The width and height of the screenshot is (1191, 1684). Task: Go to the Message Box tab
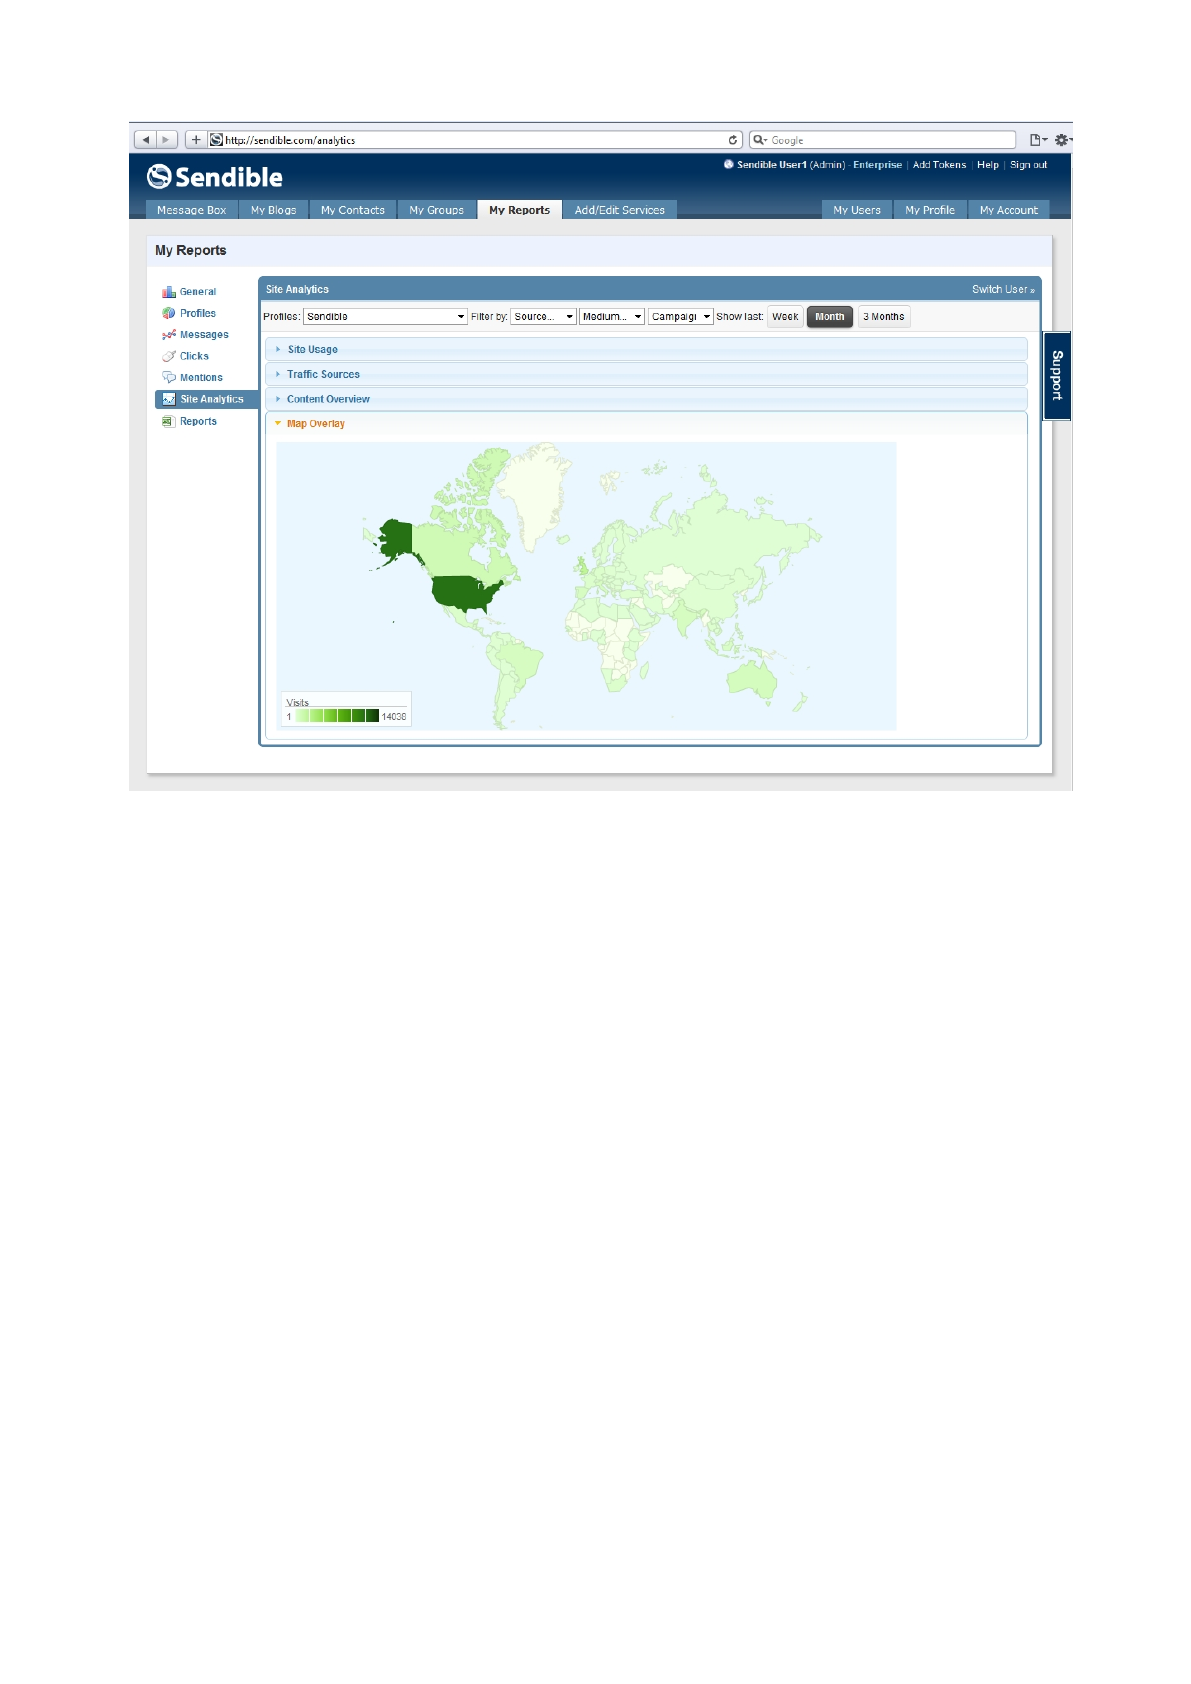click(x=192, y=210)
